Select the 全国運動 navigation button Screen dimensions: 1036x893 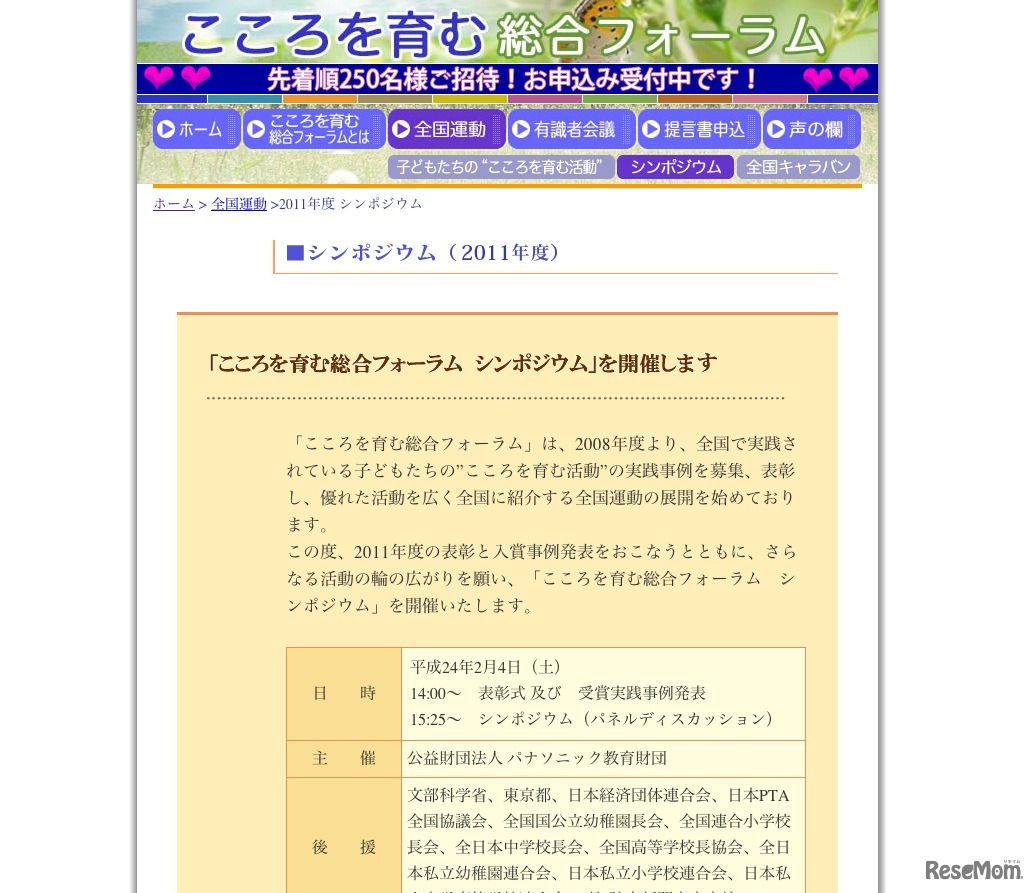[447, 129]
